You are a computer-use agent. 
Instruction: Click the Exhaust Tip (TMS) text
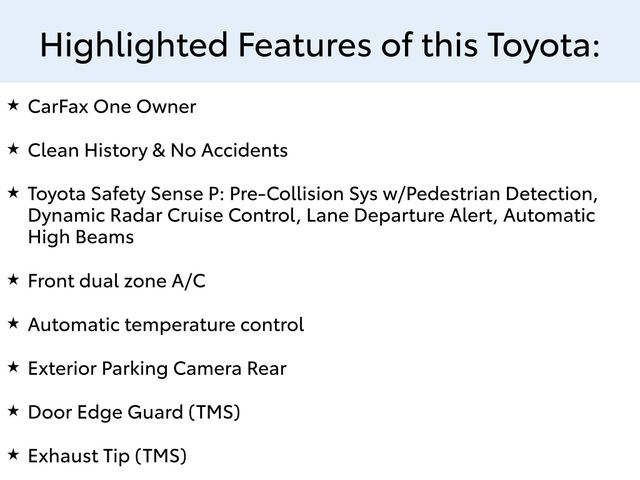pos(107,456)
